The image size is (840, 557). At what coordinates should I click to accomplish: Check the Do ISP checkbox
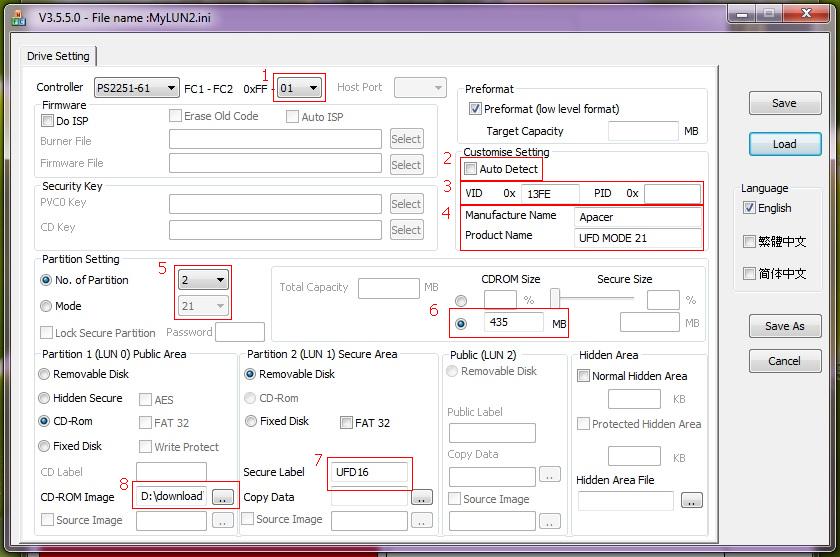(47, 121)
